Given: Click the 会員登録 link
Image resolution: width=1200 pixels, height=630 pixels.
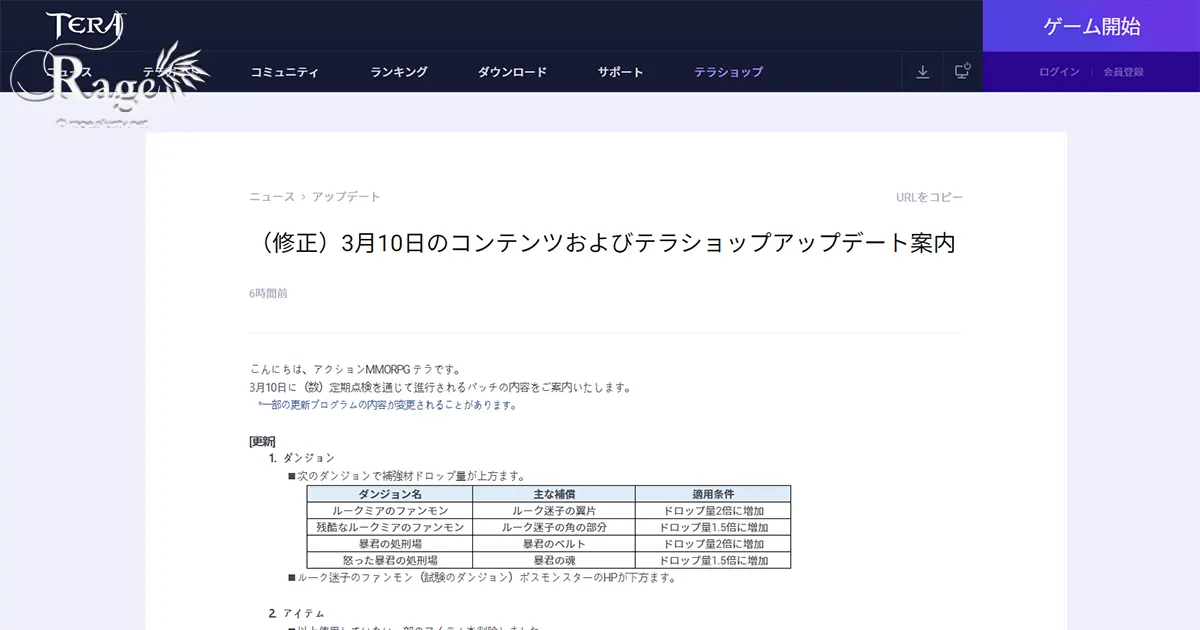Looking at the screenshot, I should pyautogui.click(x=1125, y=72).
